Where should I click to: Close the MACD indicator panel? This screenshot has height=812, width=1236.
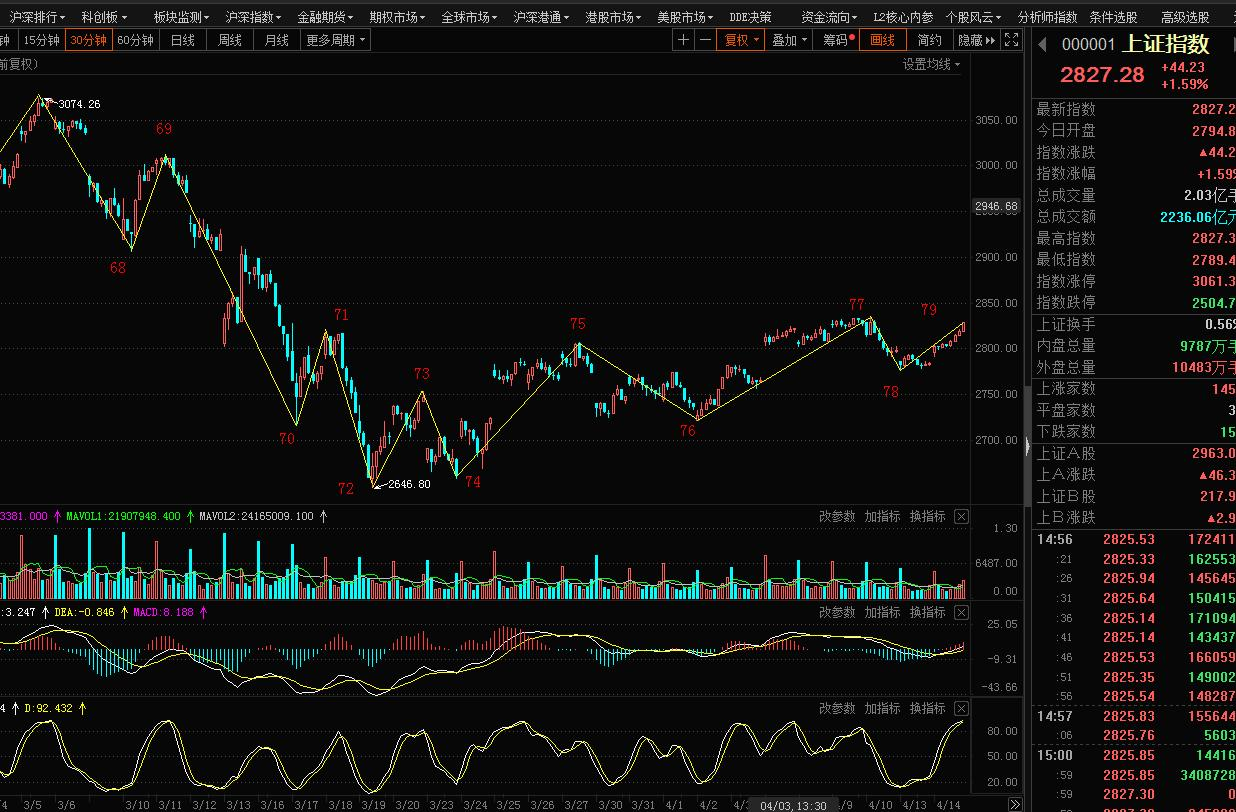click(961, 612)
